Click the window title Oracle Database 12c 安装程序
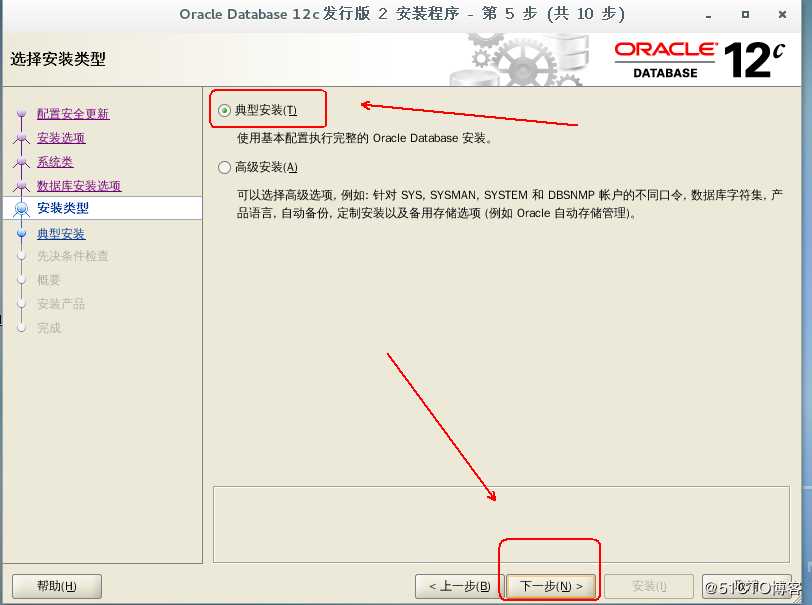 (402, 14)
